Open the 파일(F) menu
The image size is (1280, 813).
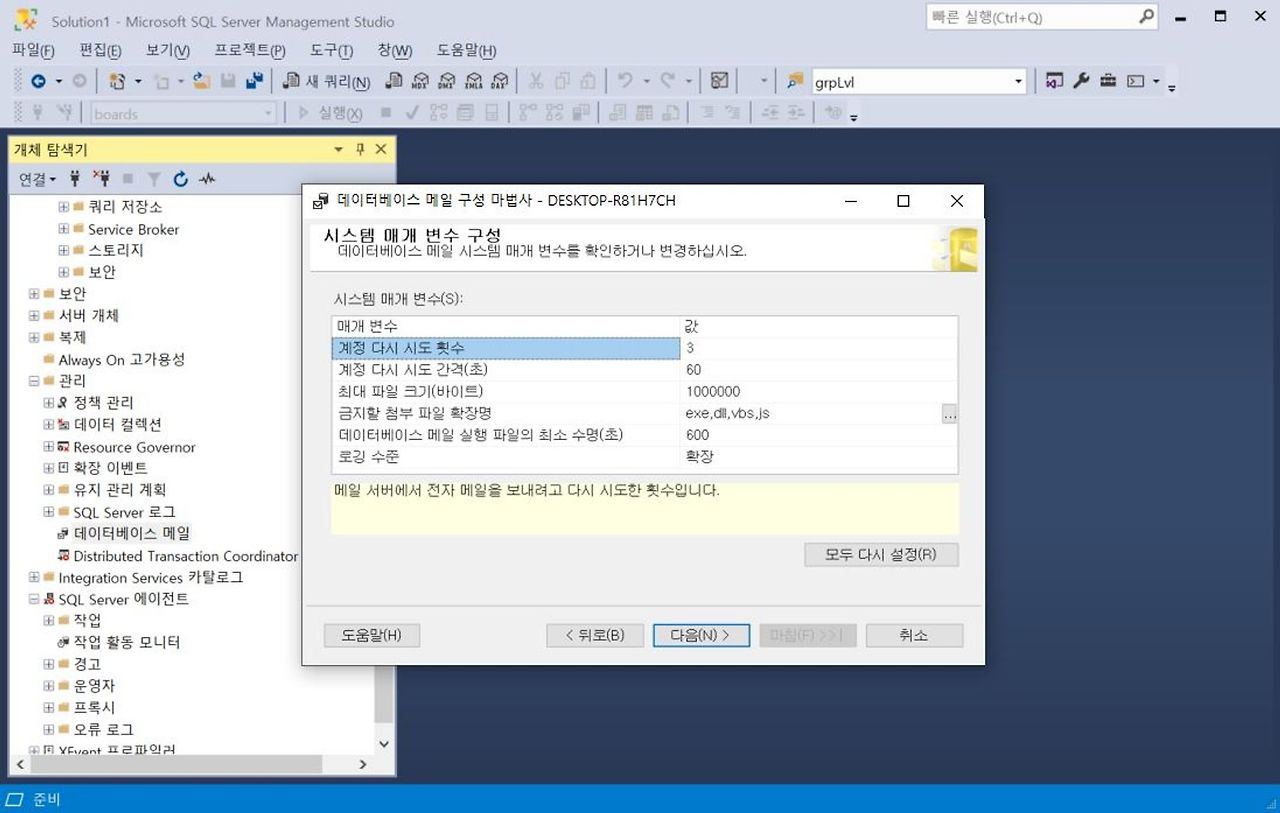(x=33, y=51)
